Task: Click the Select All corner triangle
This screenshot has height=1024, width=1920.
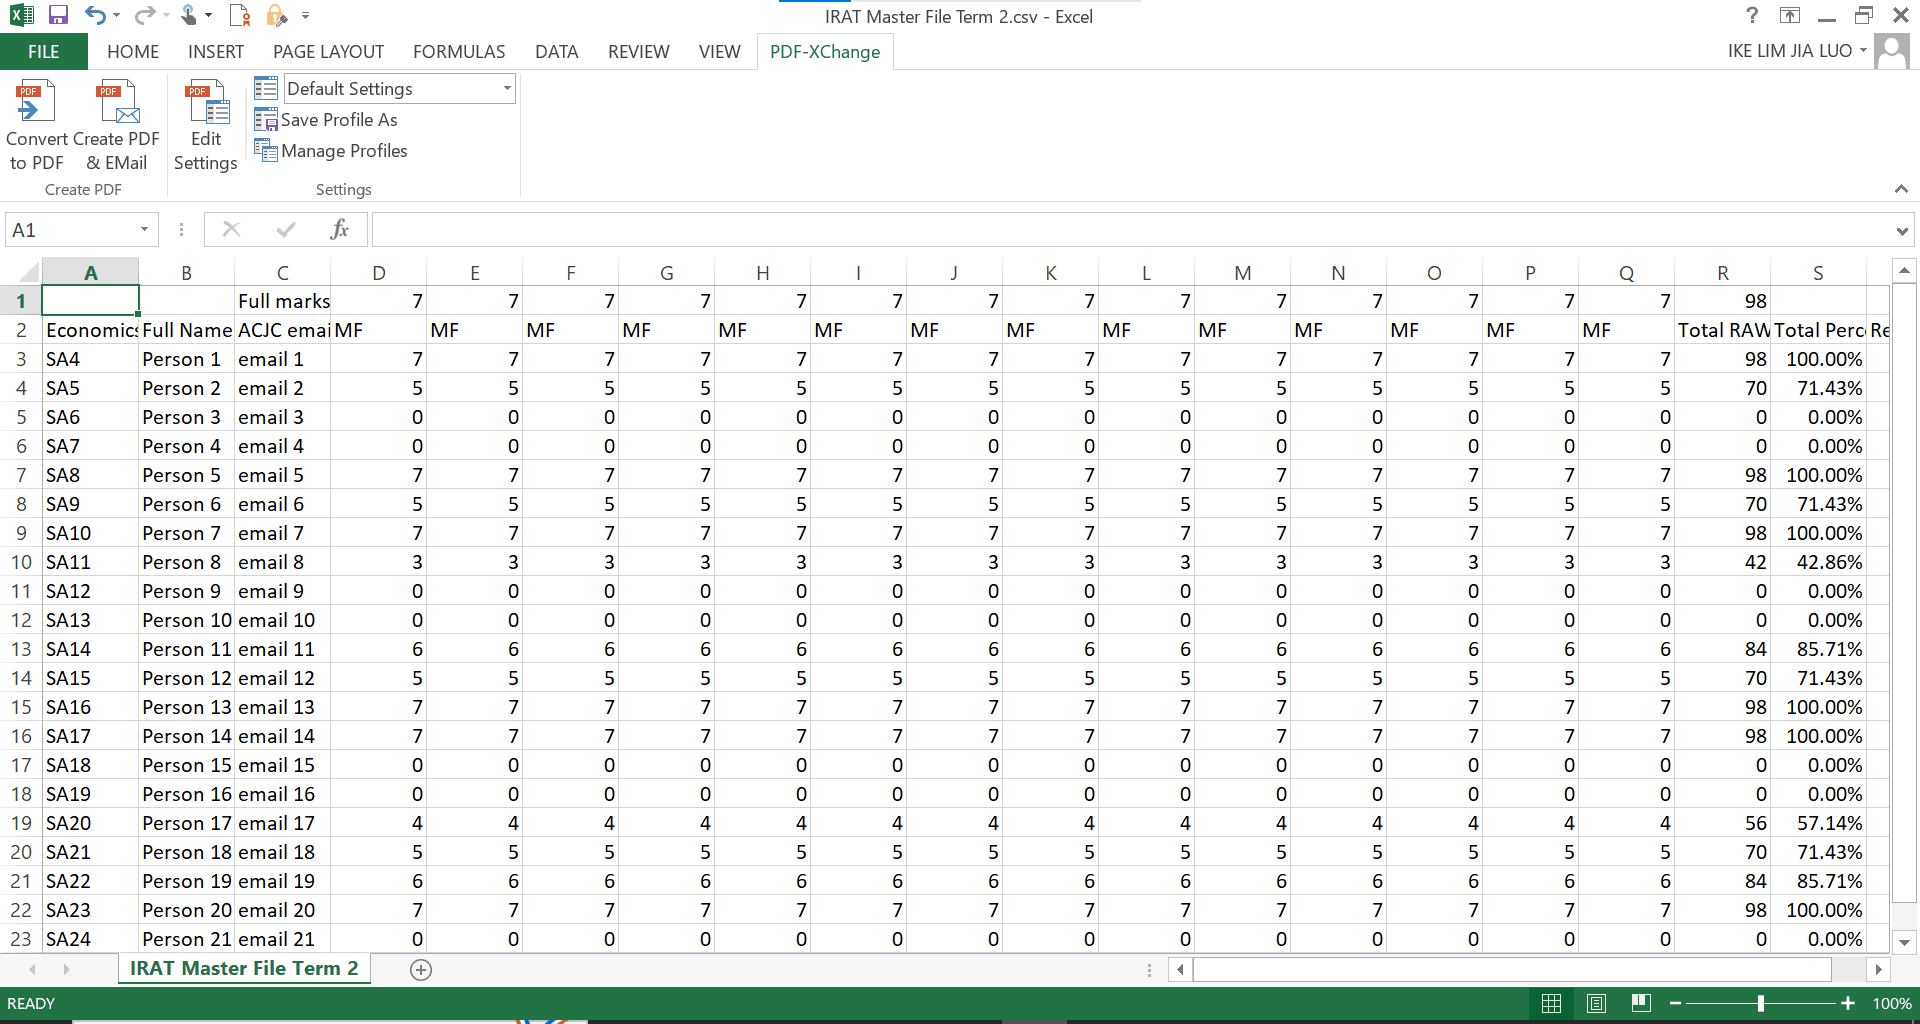Action: 28,272
